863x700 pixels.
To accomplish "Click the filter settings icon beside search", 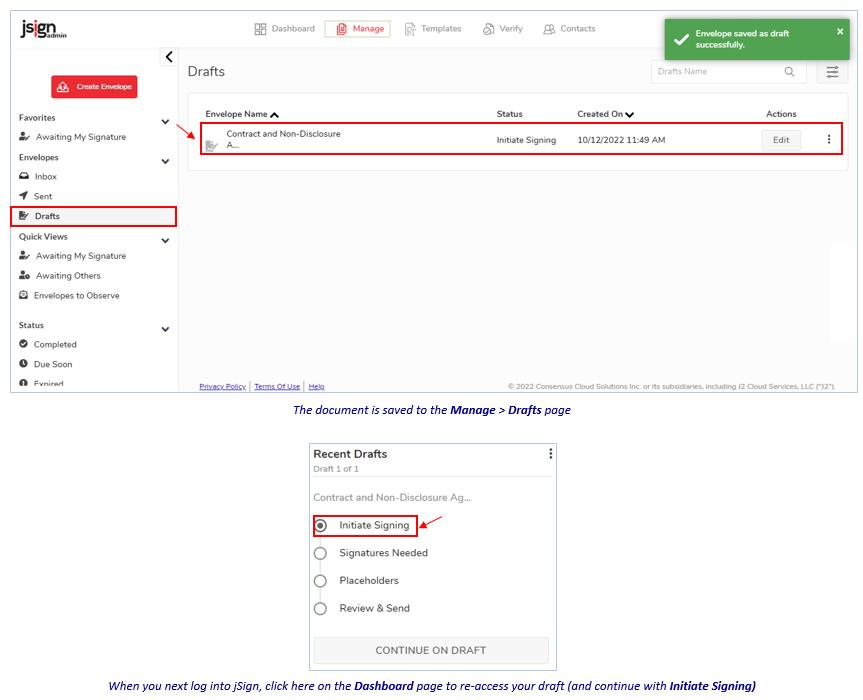I will (x=831, y=72).
